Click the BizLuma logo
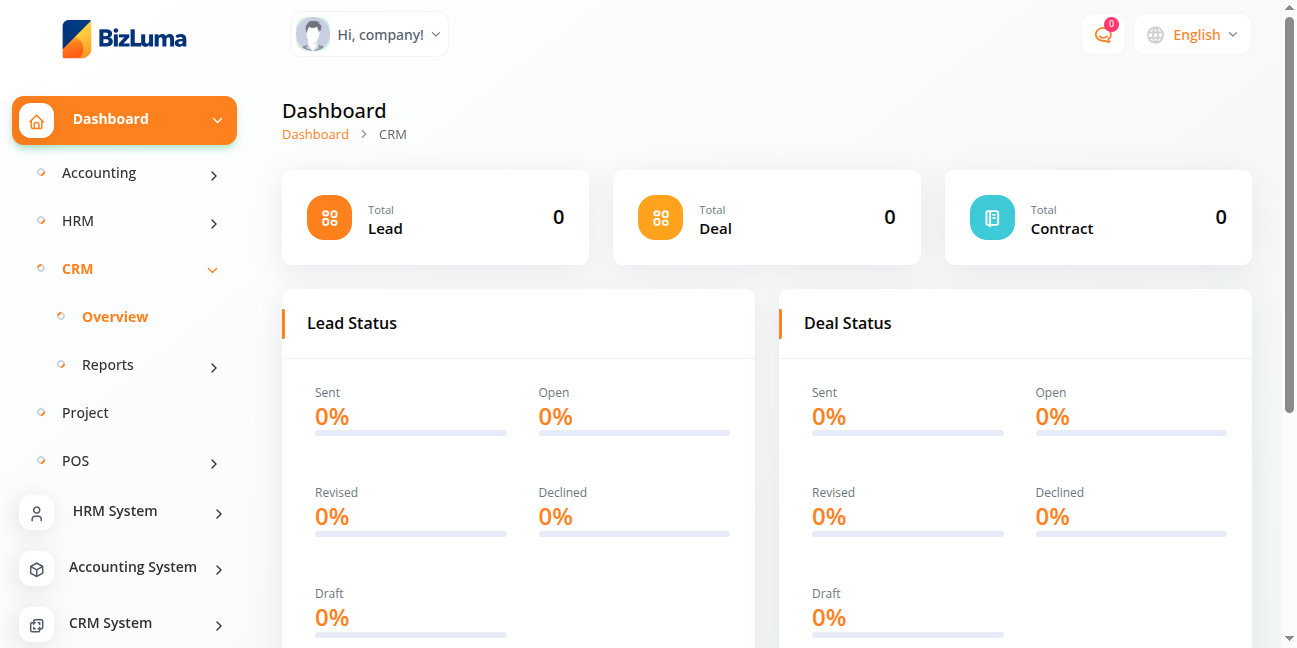 coord(124,39)
